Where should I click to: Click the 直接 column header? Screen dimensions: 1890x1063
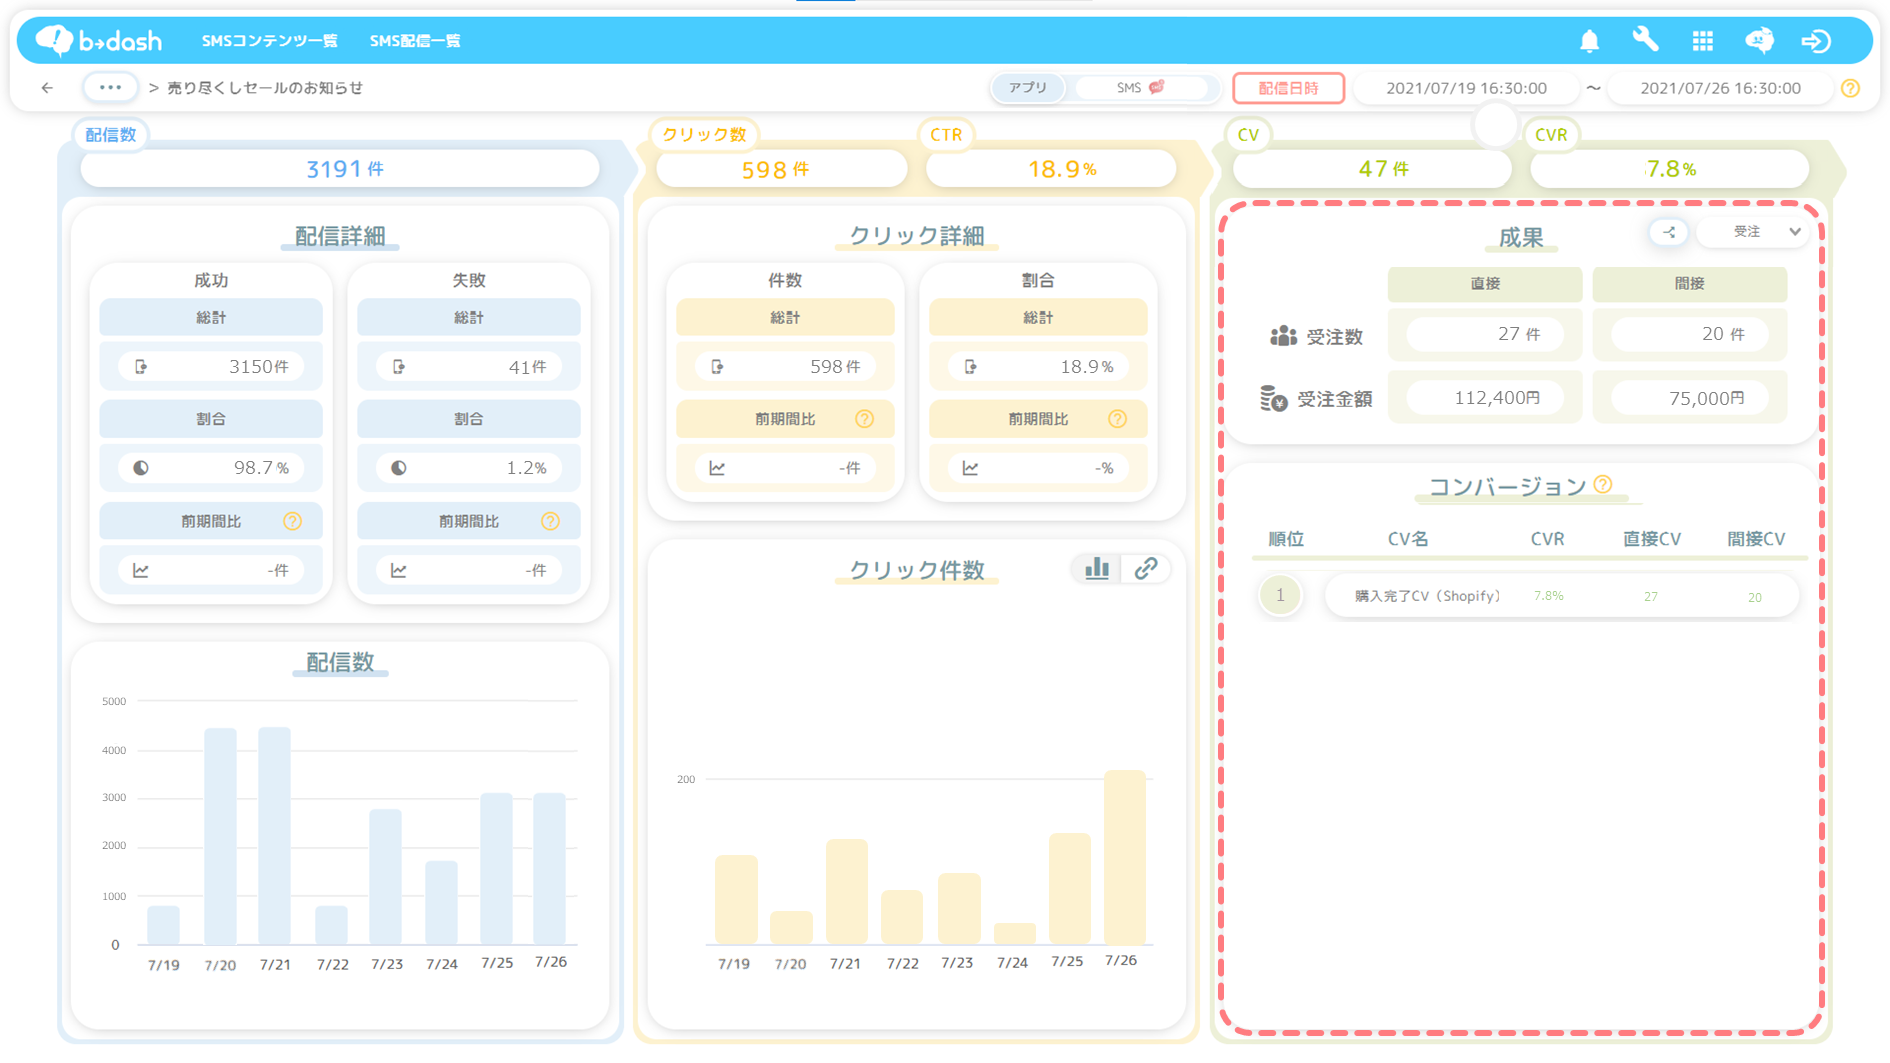pyautogui.click(x=1485, y=284)
